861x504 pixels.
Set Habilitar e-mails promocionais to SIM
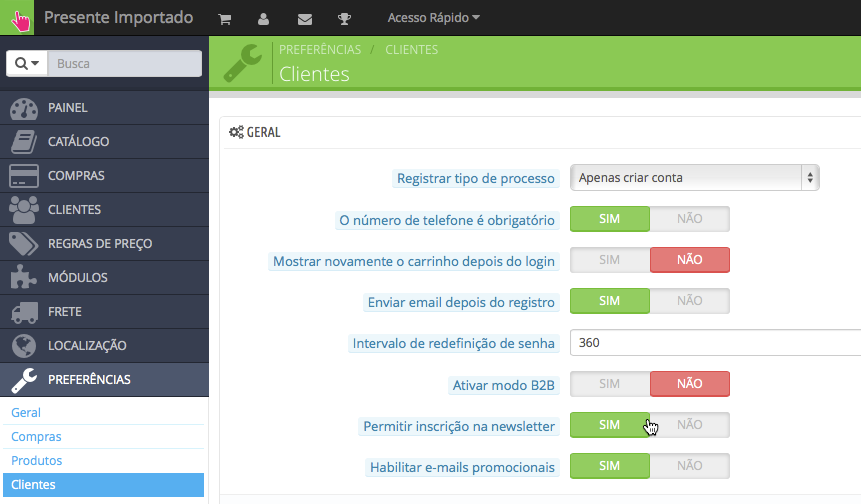(x=610, y=466)
